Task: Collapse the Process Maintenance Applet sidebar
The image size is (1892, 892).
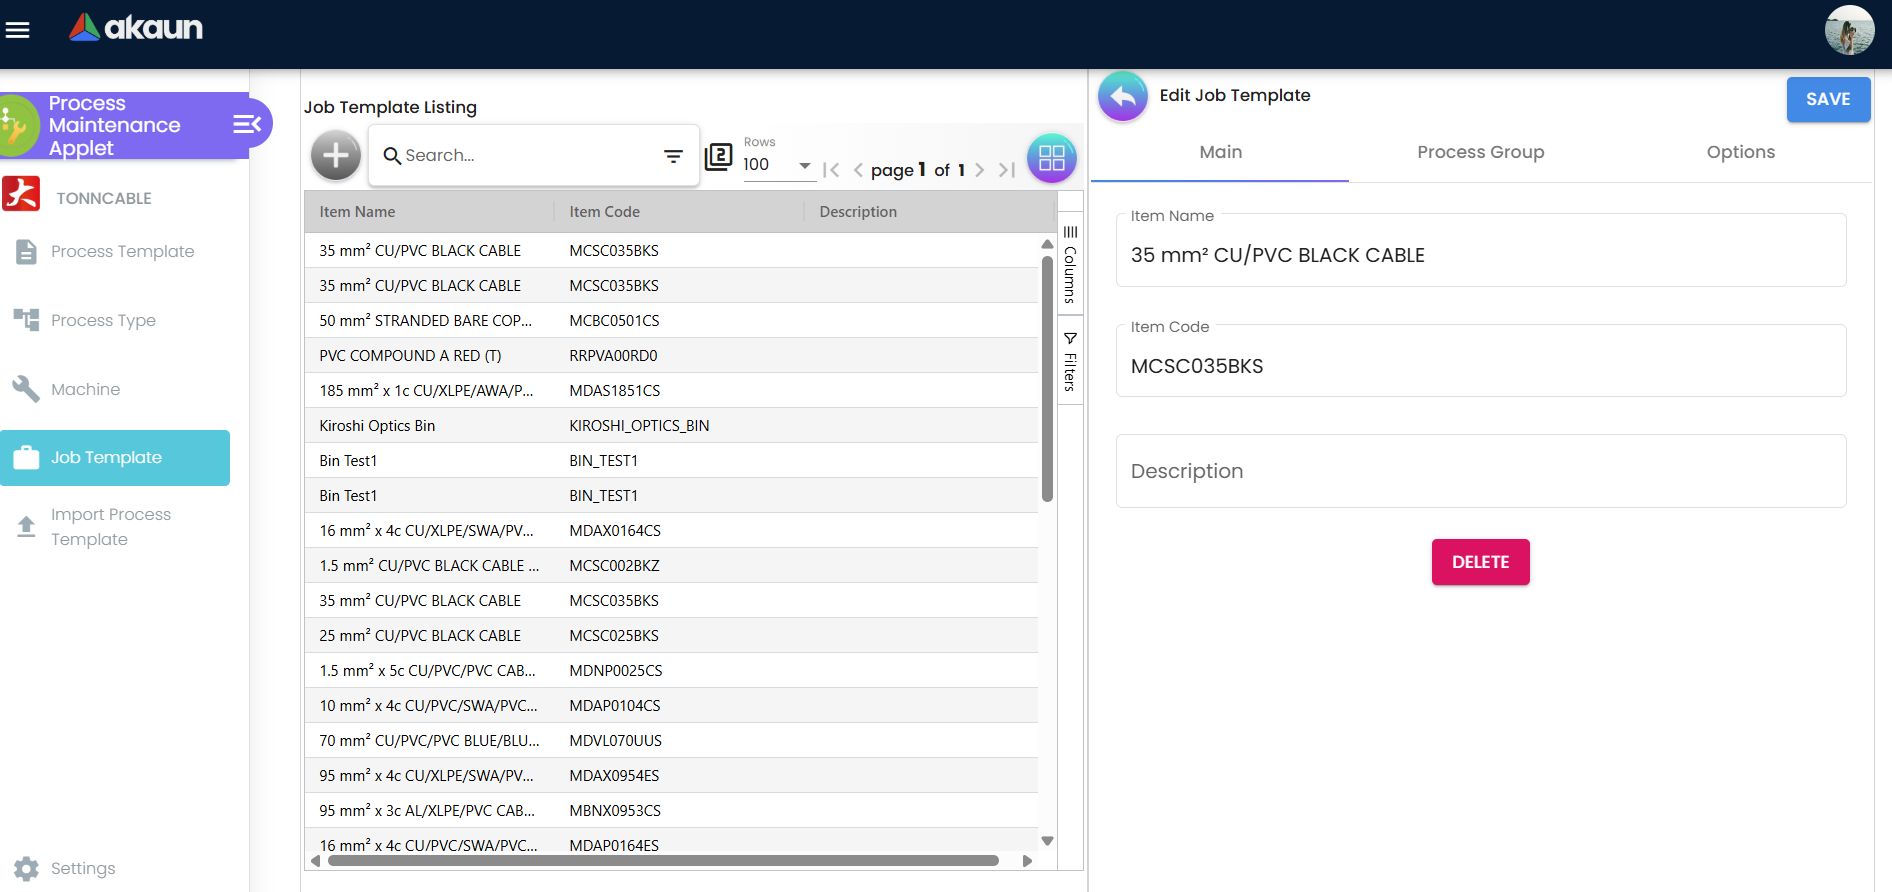Action: pos(246,124)
